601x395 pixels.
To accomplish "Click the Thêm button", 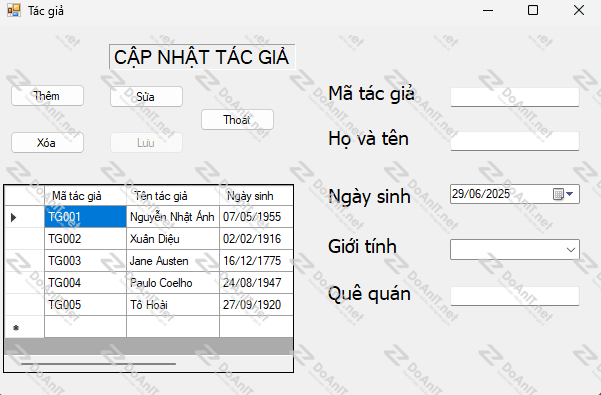I will pyautogui.click(x=47, y=96).
